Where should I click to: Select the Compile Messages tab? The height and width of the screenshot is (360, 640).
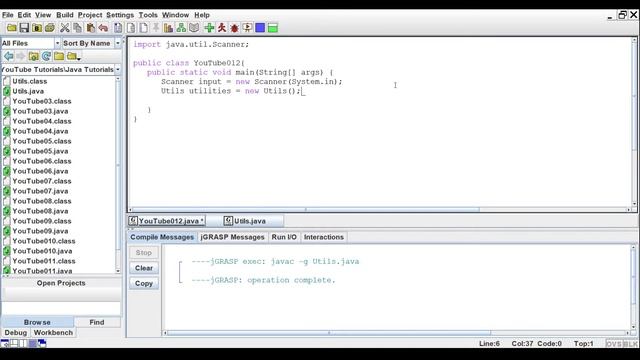pyautogui.click(x=162, y=237)
